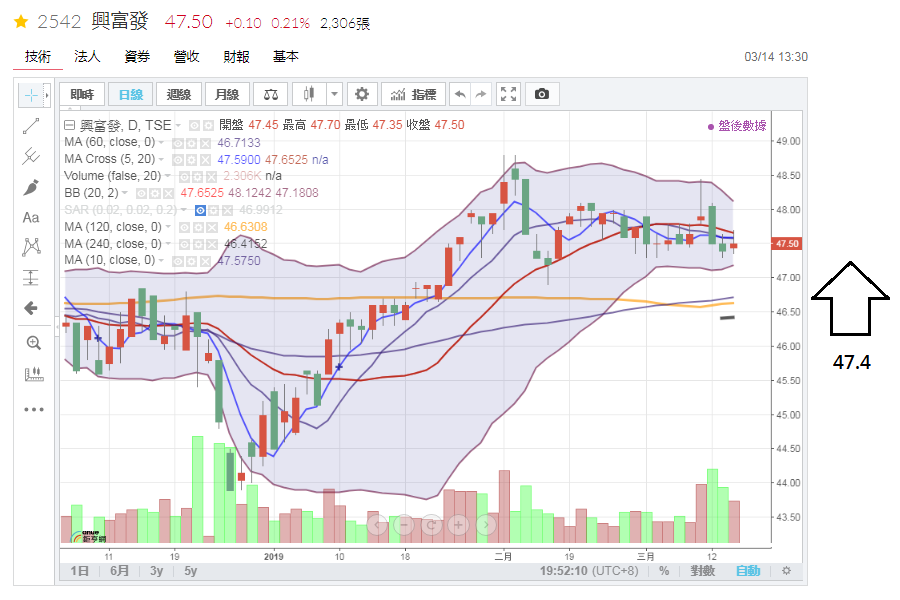Select the trend line drawing tool

(31, 125)
